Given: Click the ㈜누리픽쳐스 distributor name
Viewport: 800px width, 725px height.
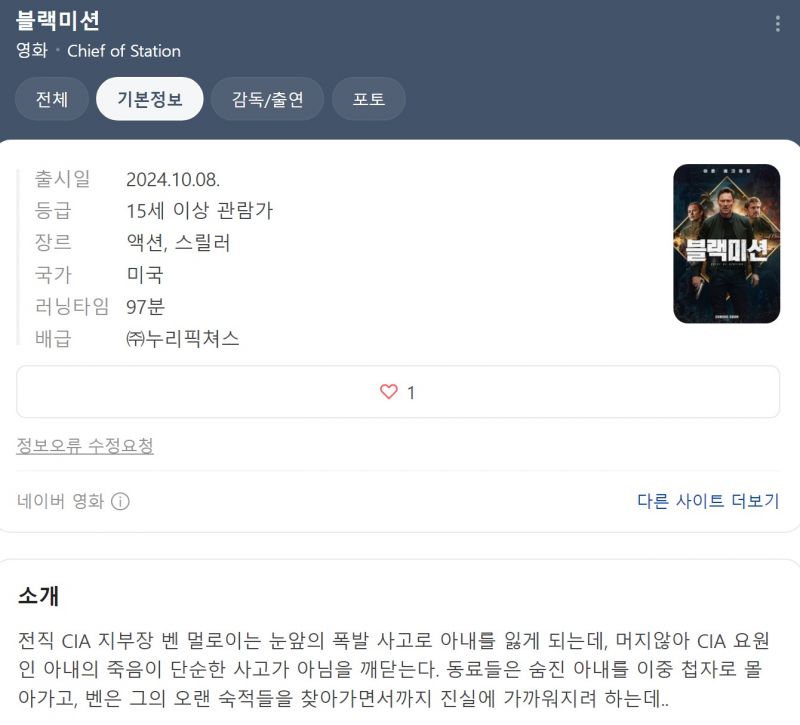Looking at the screenshot, I should click(x=183, y=339).
